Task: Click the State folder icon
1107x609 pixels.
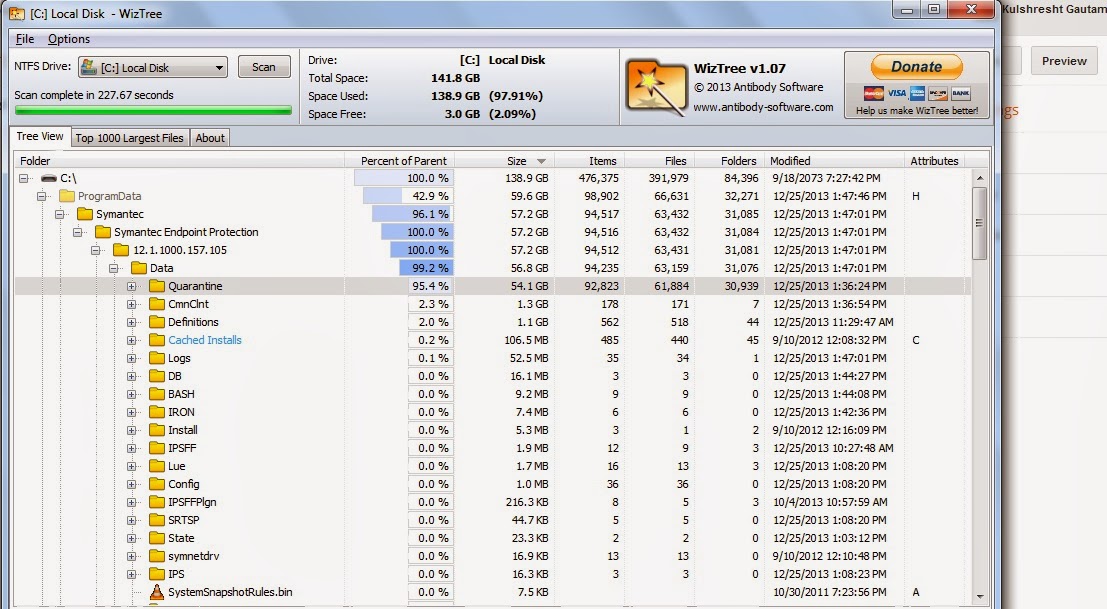Action: click(x=157, y=538)
